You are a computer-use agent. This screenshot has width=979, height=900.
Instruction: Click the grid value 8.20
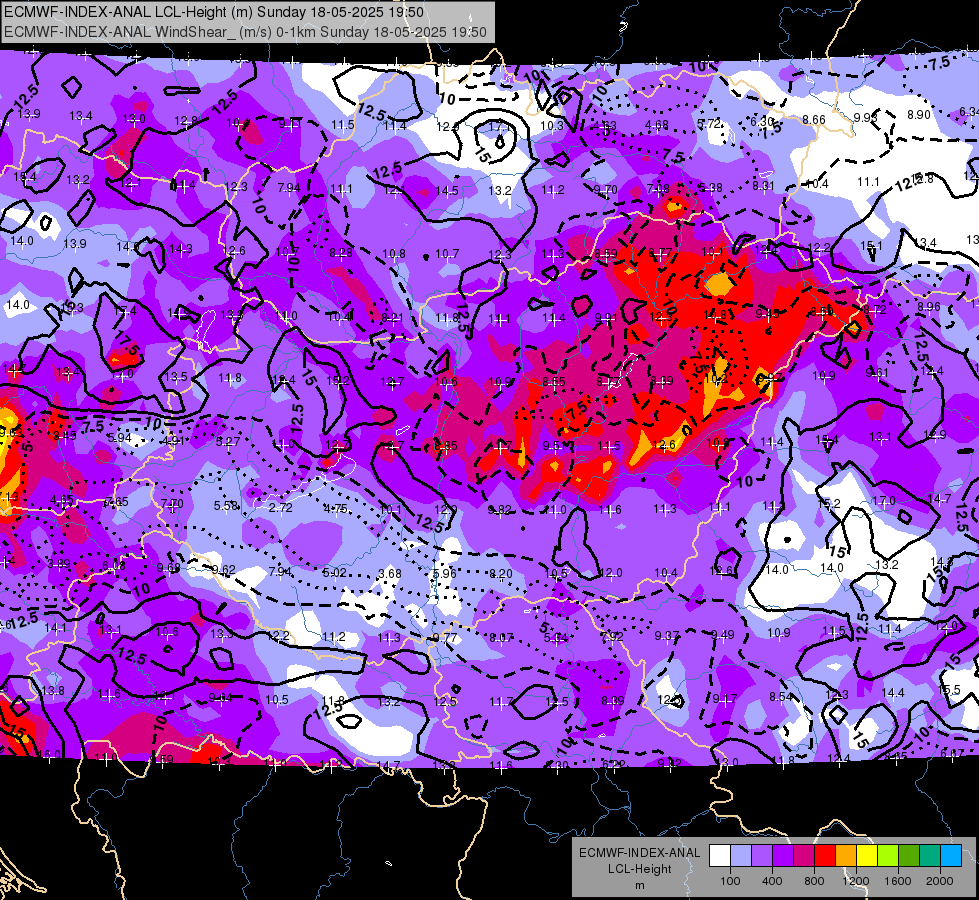500,573
